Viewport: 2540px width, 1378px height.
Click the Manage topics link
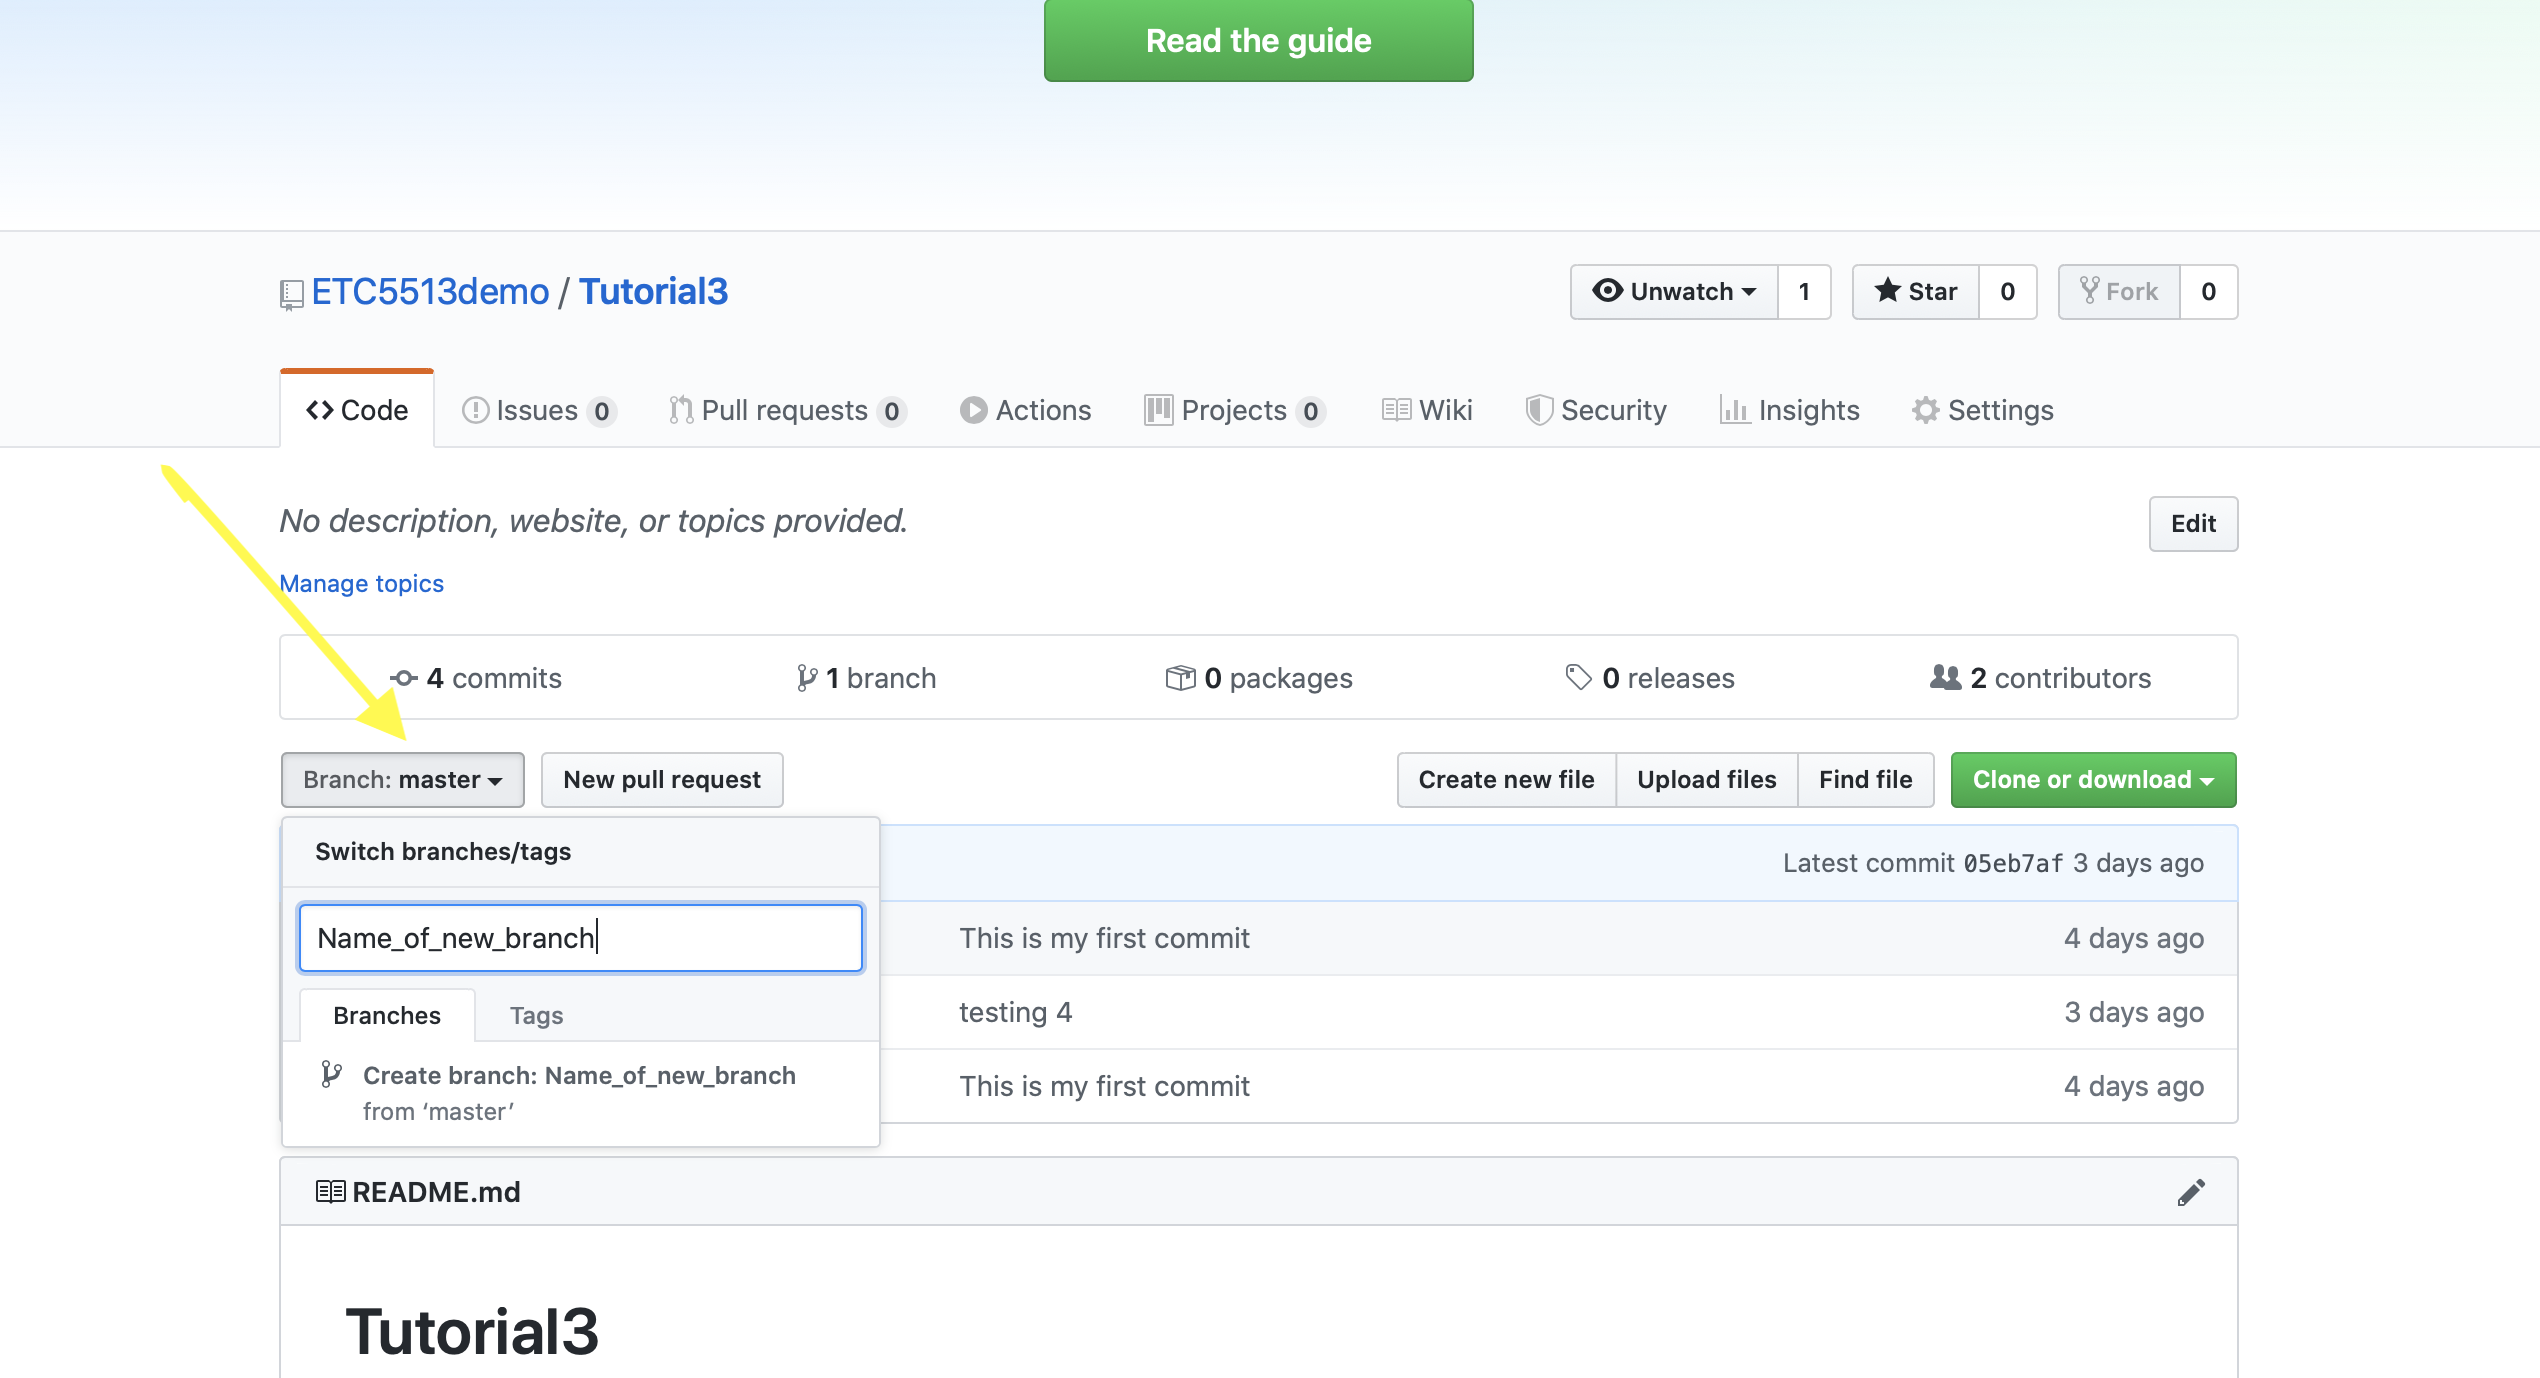361,584
